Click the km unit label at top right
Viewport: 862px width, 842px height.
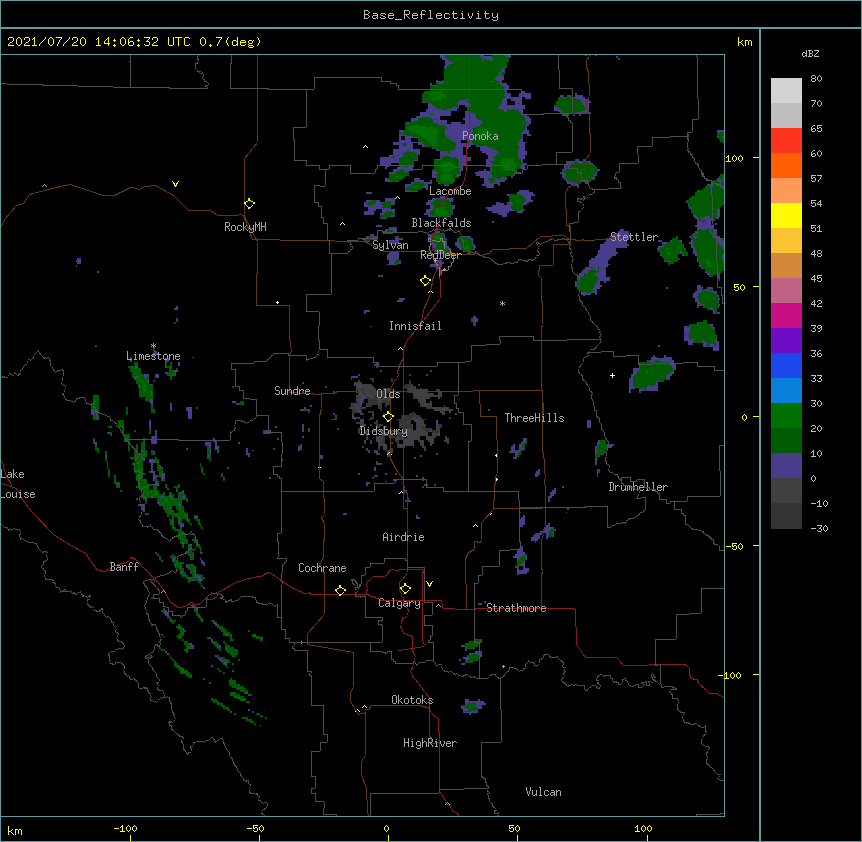[x=744, y=42]
